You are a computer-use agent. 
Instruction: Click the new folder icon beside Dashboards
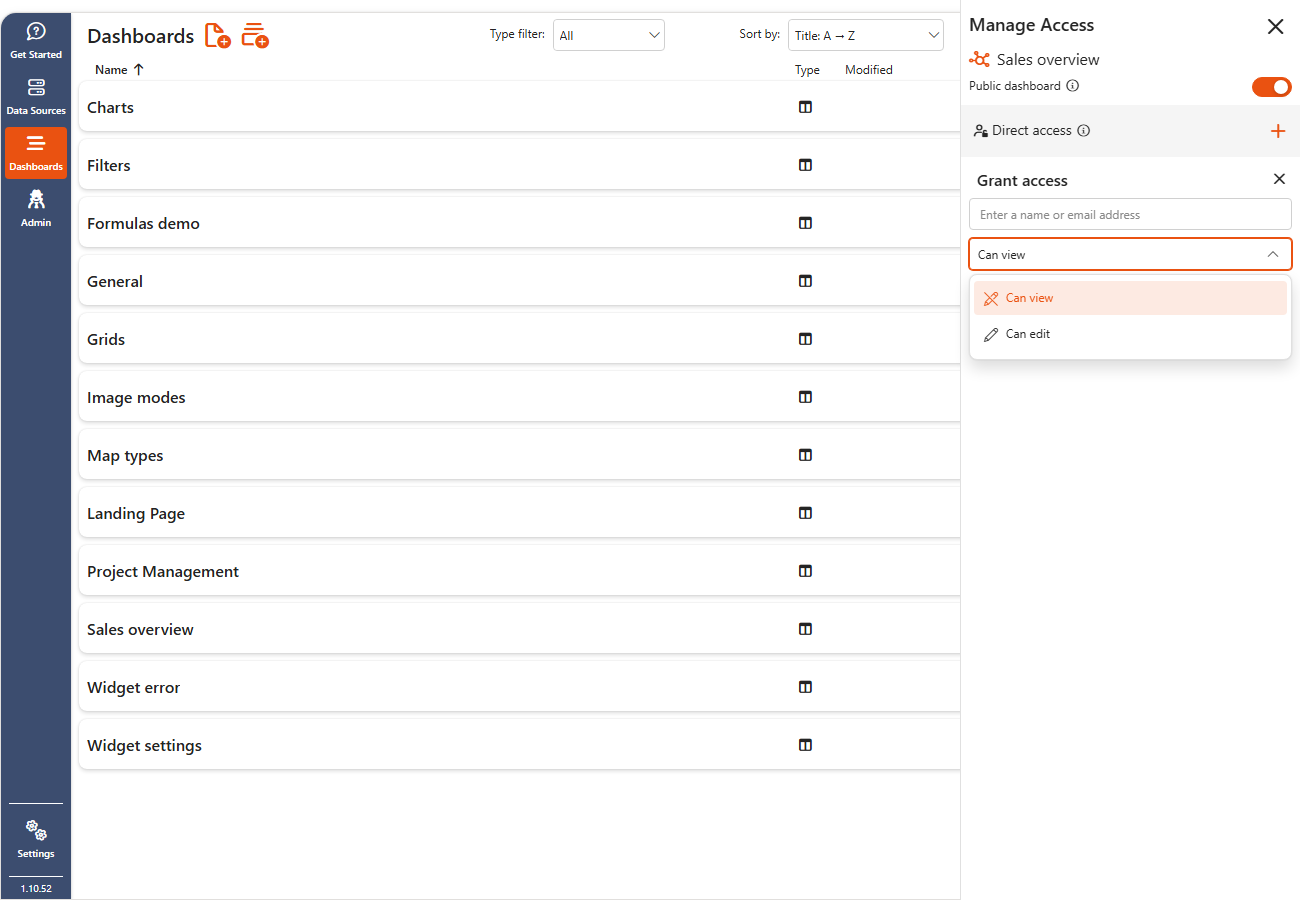point(255,36)
